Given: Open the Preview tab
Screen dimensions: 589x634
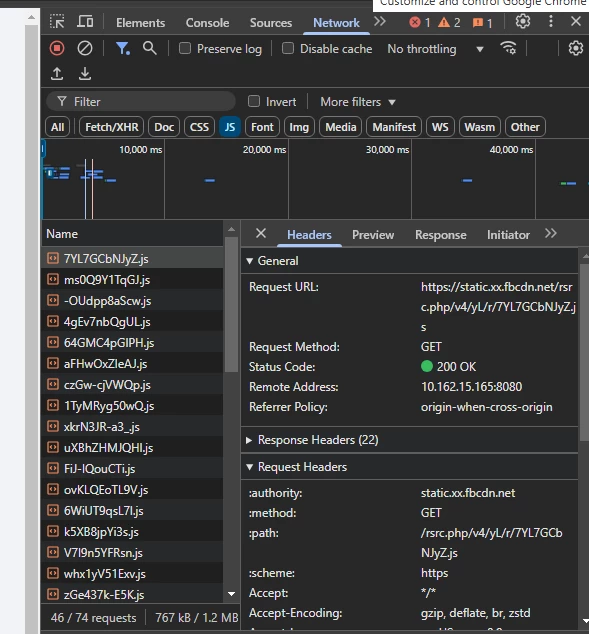Looking at the screenshot, I should coord(373,235).
